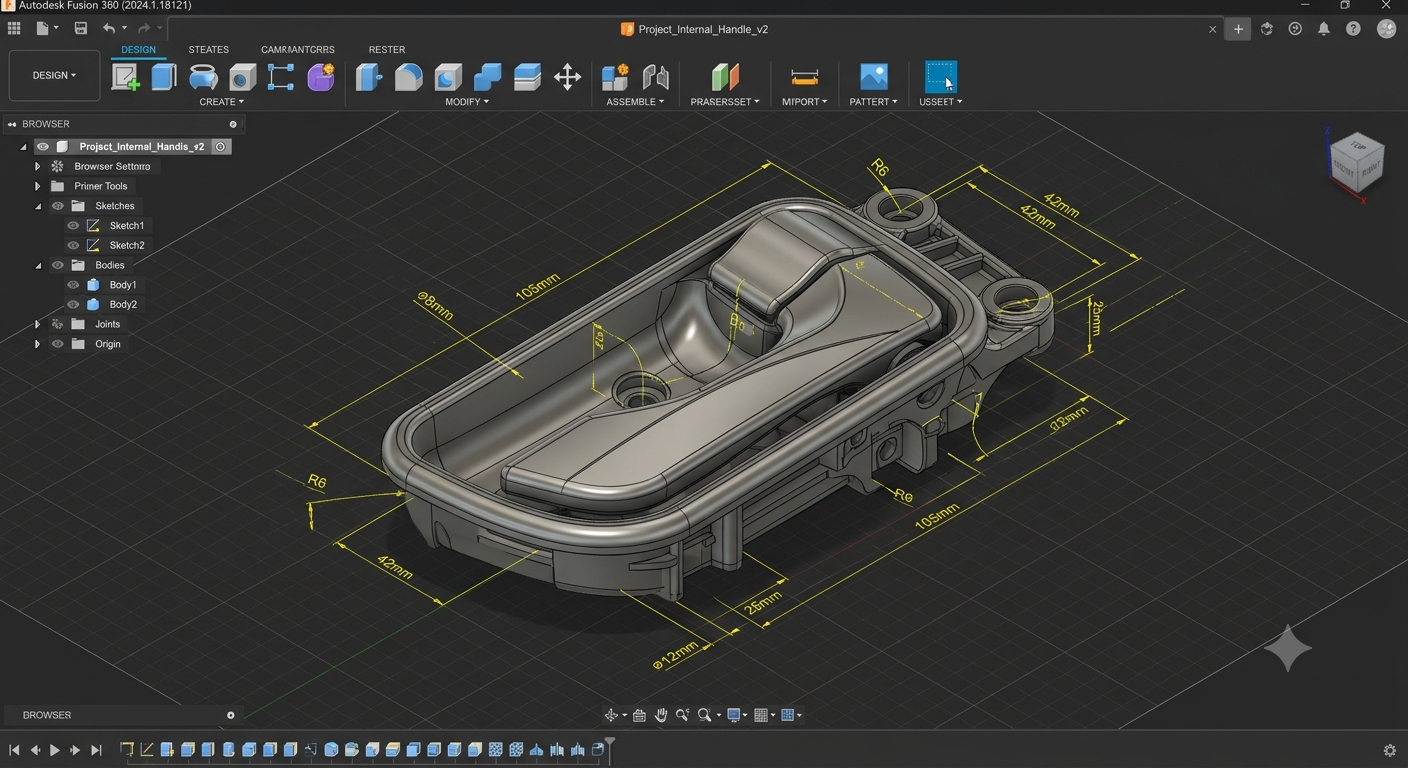1408x768 pixels.
Task: Open the third toolbar tab after STEATES
Action: coord(297,50)
